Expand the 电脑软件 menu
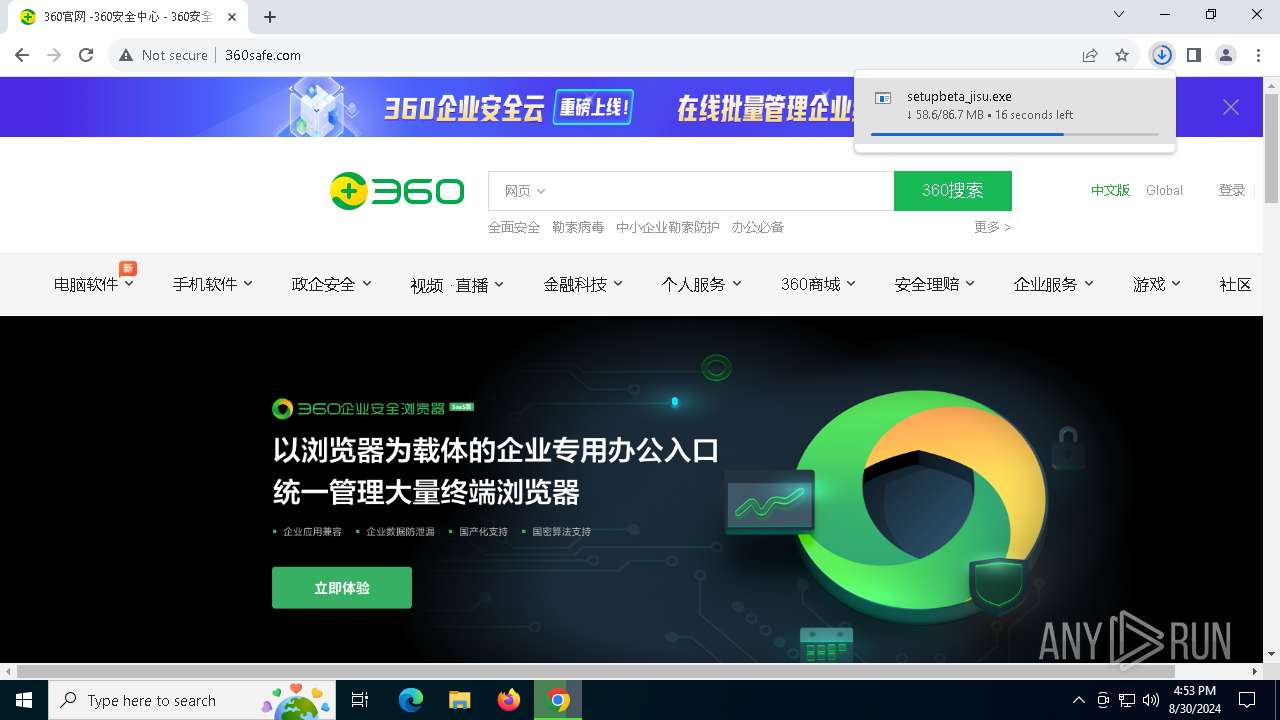 [x=94, y=284]
